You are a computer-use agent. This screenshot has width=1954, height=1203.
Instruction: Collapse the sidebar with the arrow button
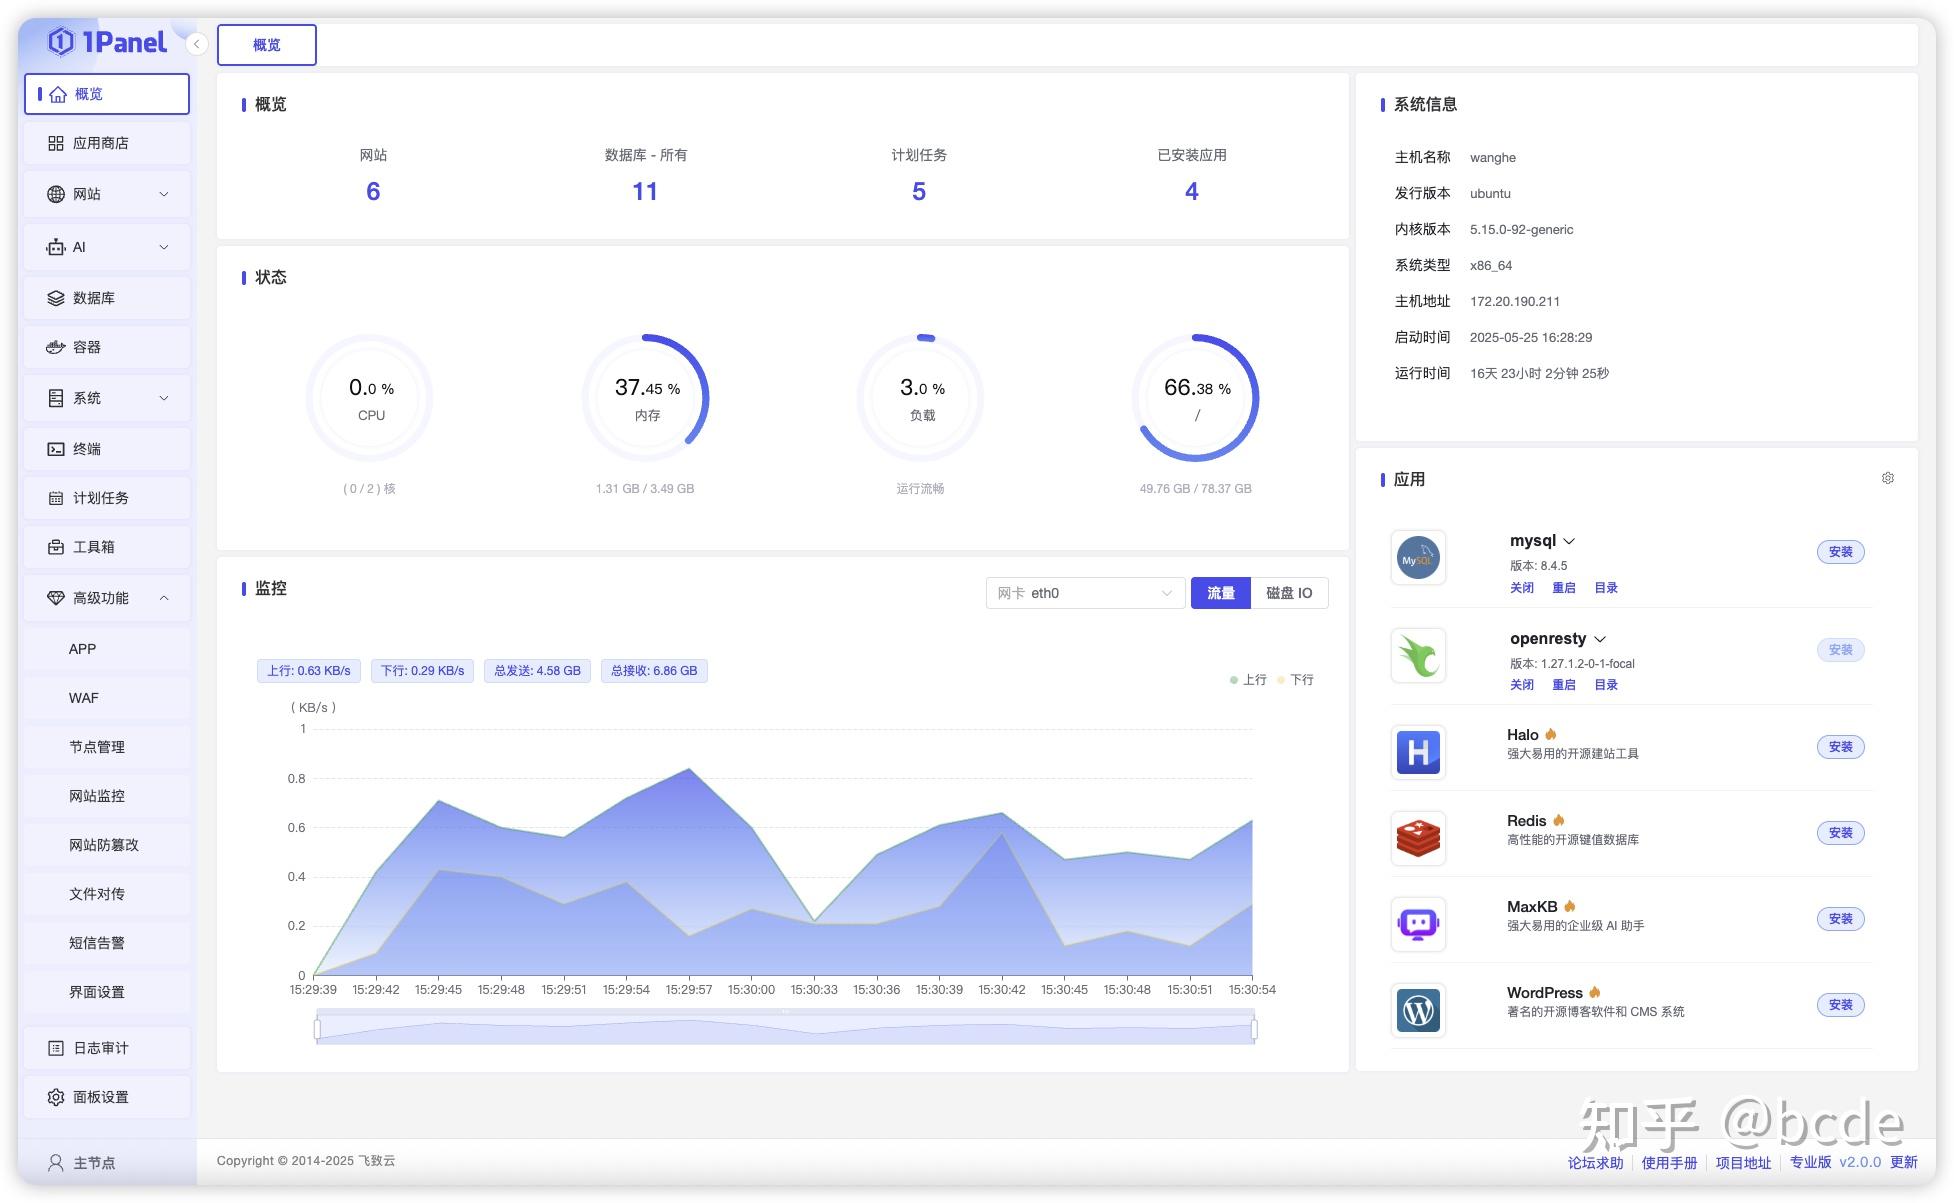tap(196, 44)
